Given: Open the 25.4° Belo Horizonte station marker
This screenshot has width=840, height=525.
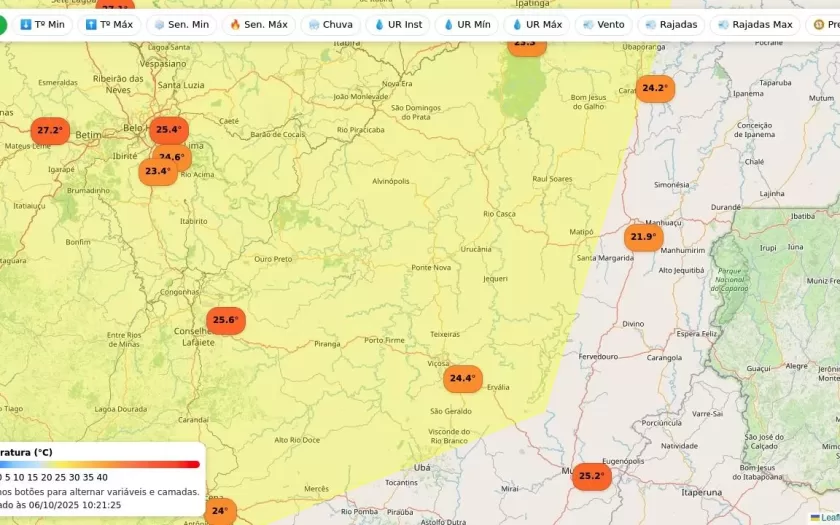Looking at the screenshot, I should (x=168, y=129).
